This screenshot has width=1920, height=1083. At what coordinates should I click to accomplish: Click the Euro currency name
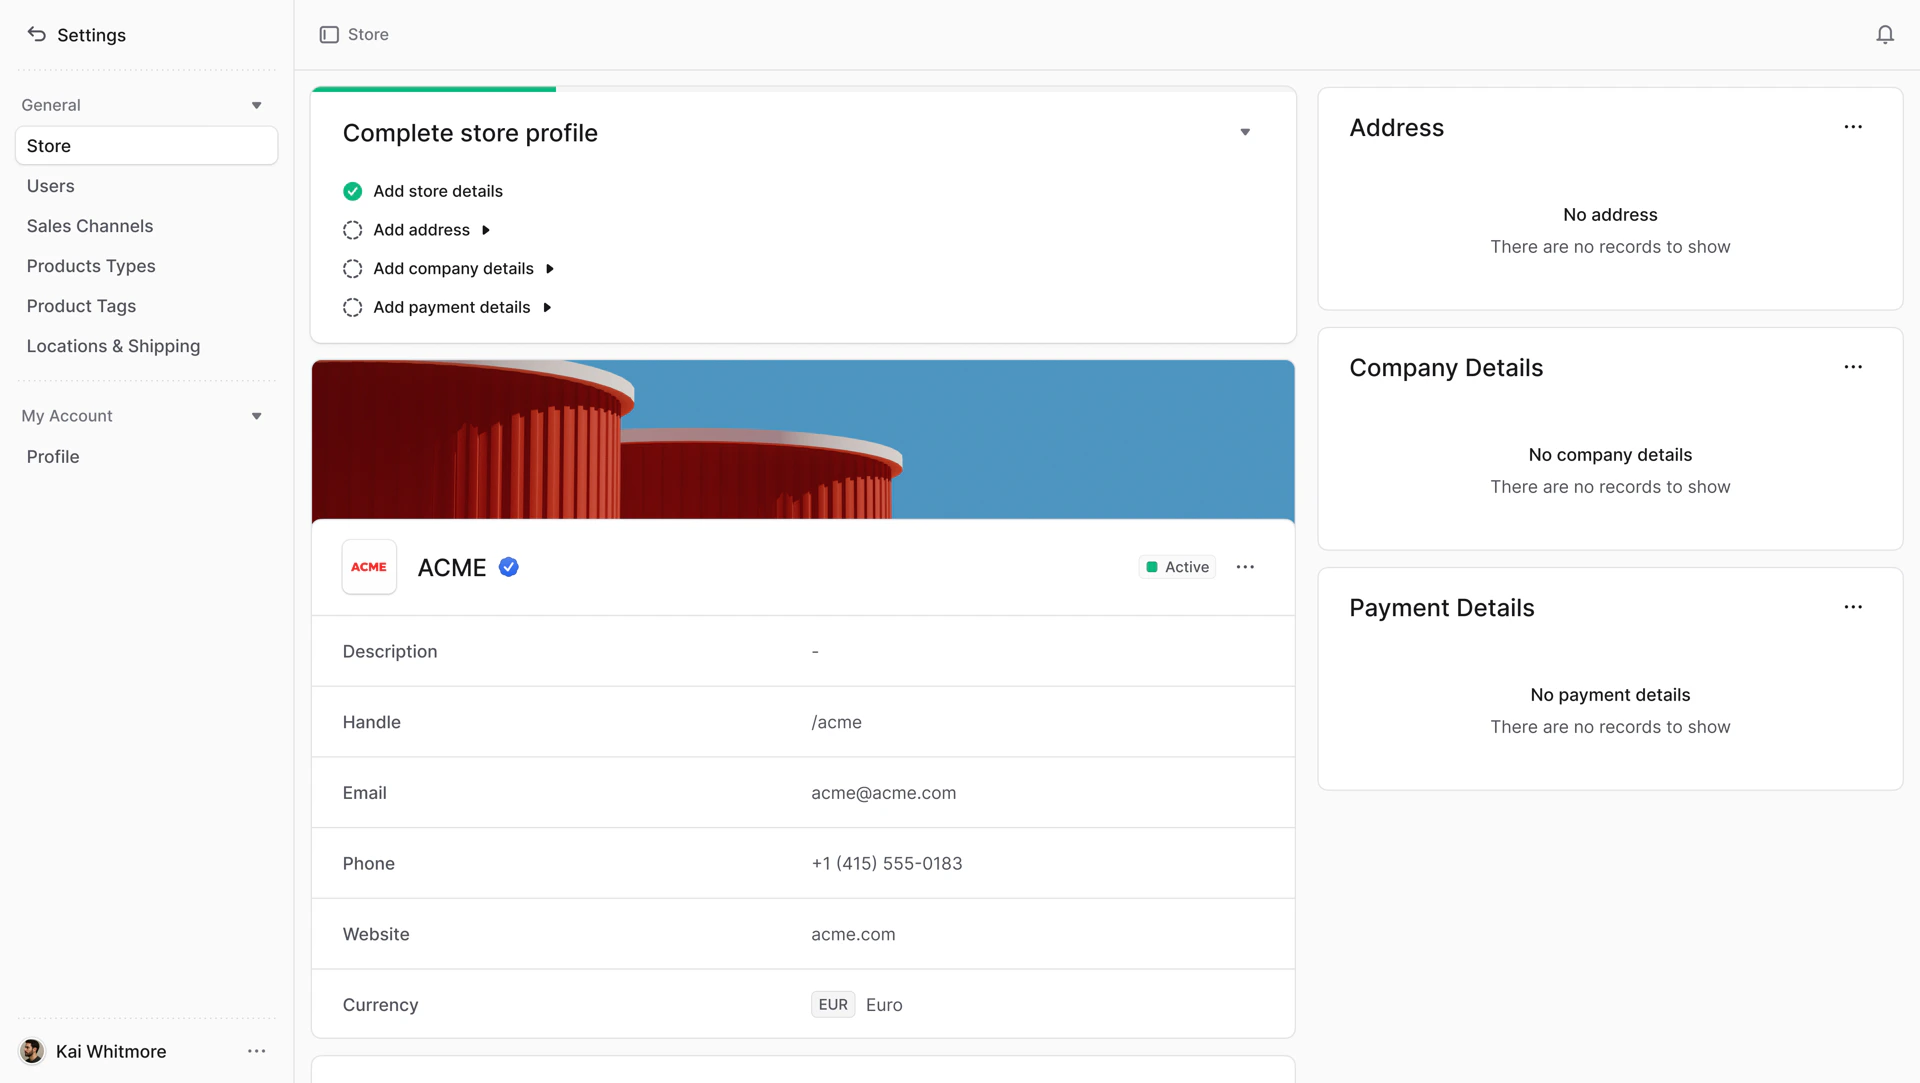[884, 1005]
